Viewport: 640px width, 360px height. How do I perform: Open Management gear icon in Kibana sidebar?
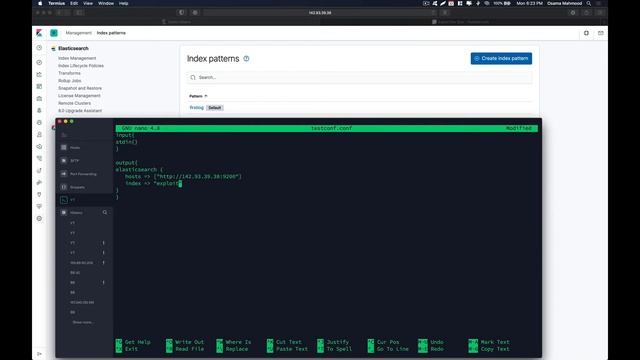(x=39, y=218)
